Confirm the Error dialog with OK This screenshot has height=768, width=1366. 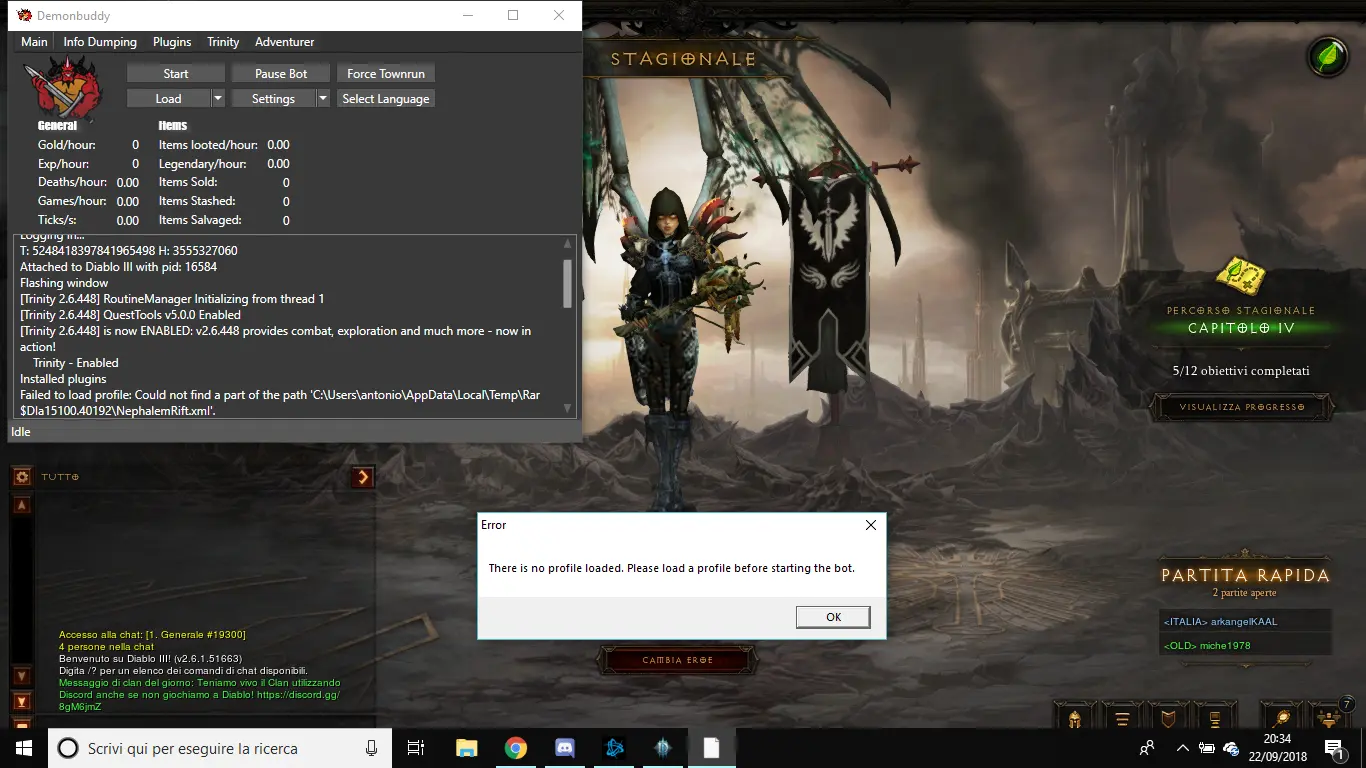tap(833, 617)
